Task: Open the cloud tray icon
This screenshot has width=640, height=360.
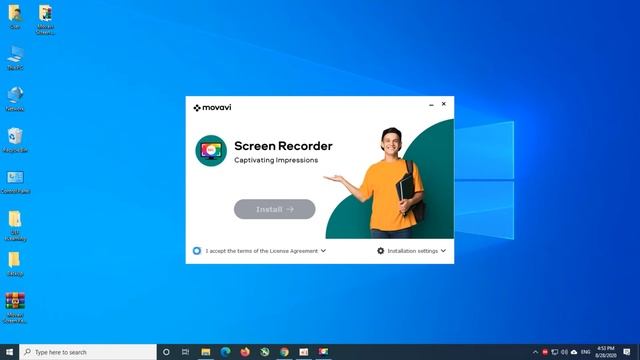Action: [574, 352]
